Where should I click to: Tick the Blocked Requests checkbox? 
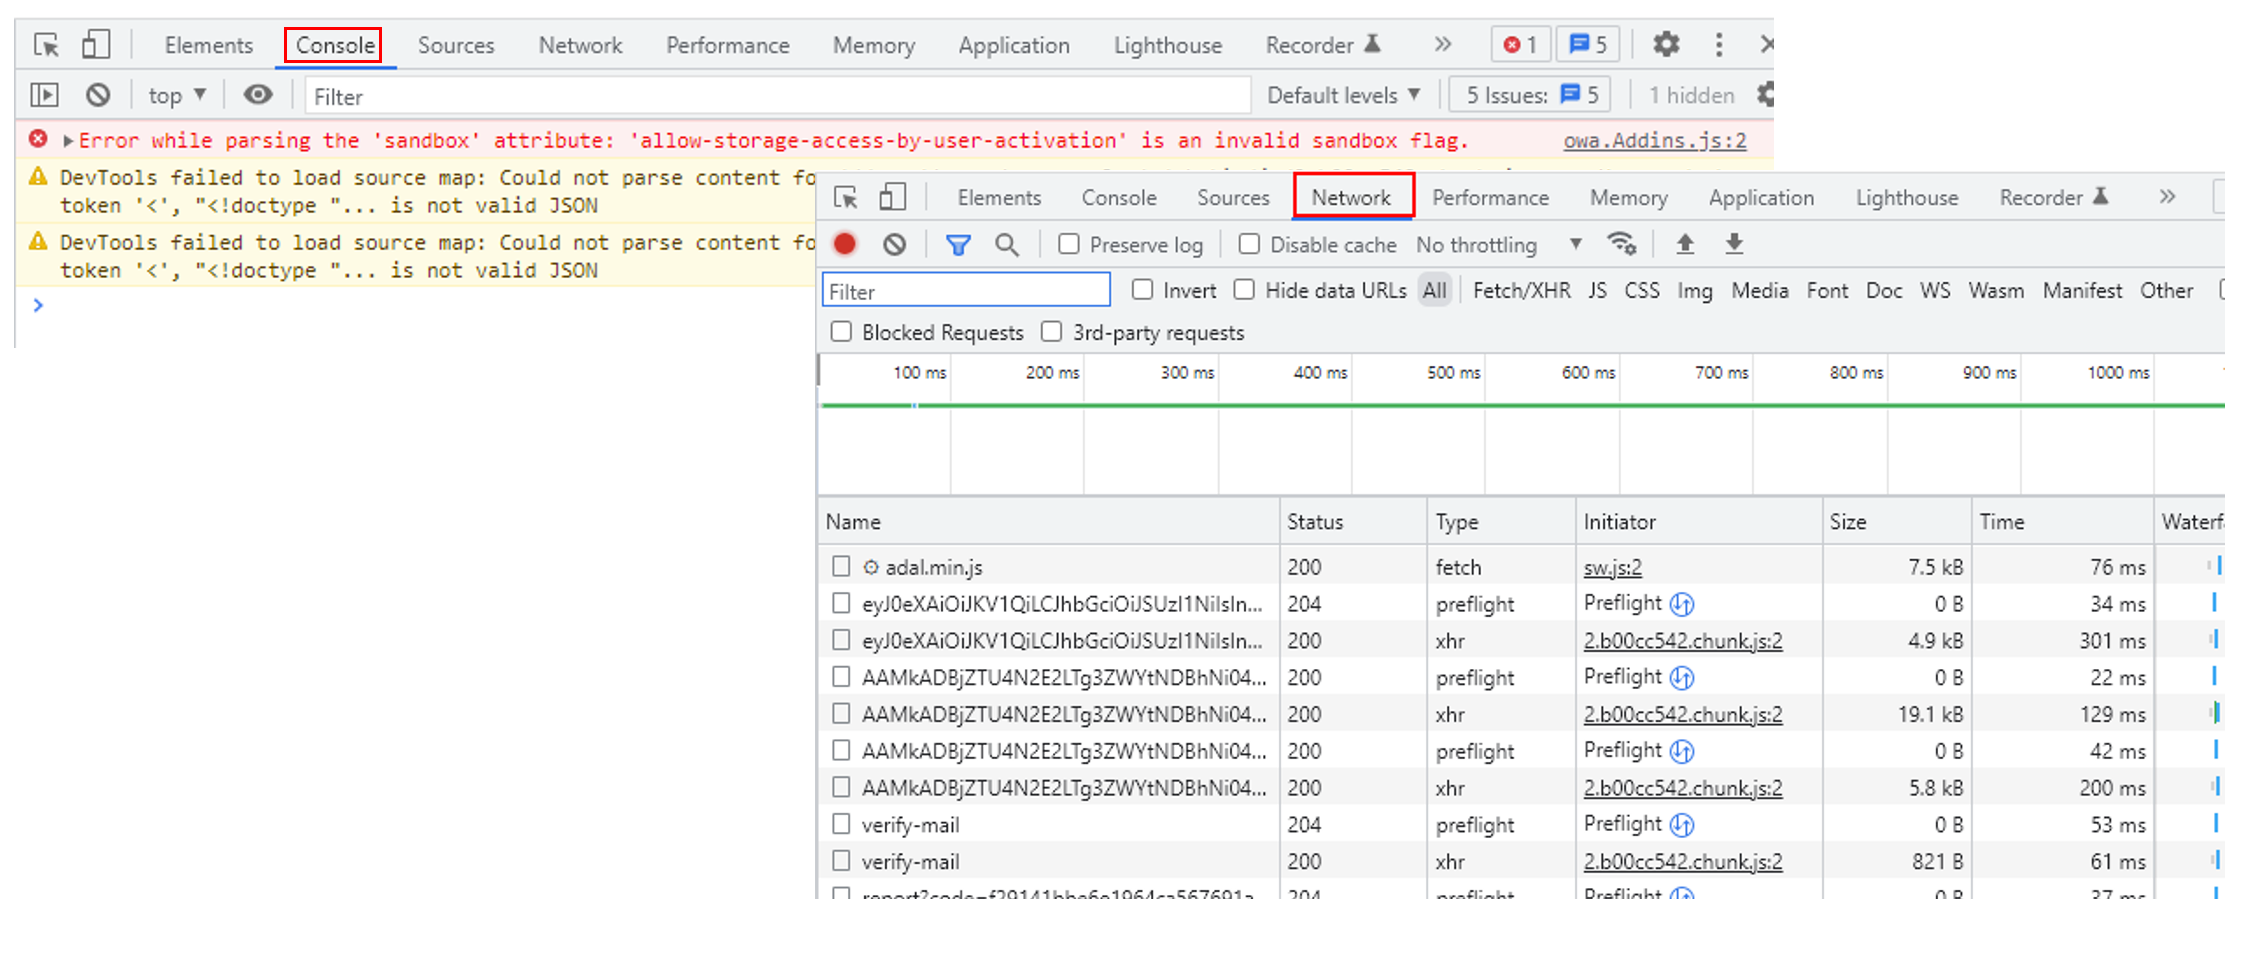pos(841,332)
